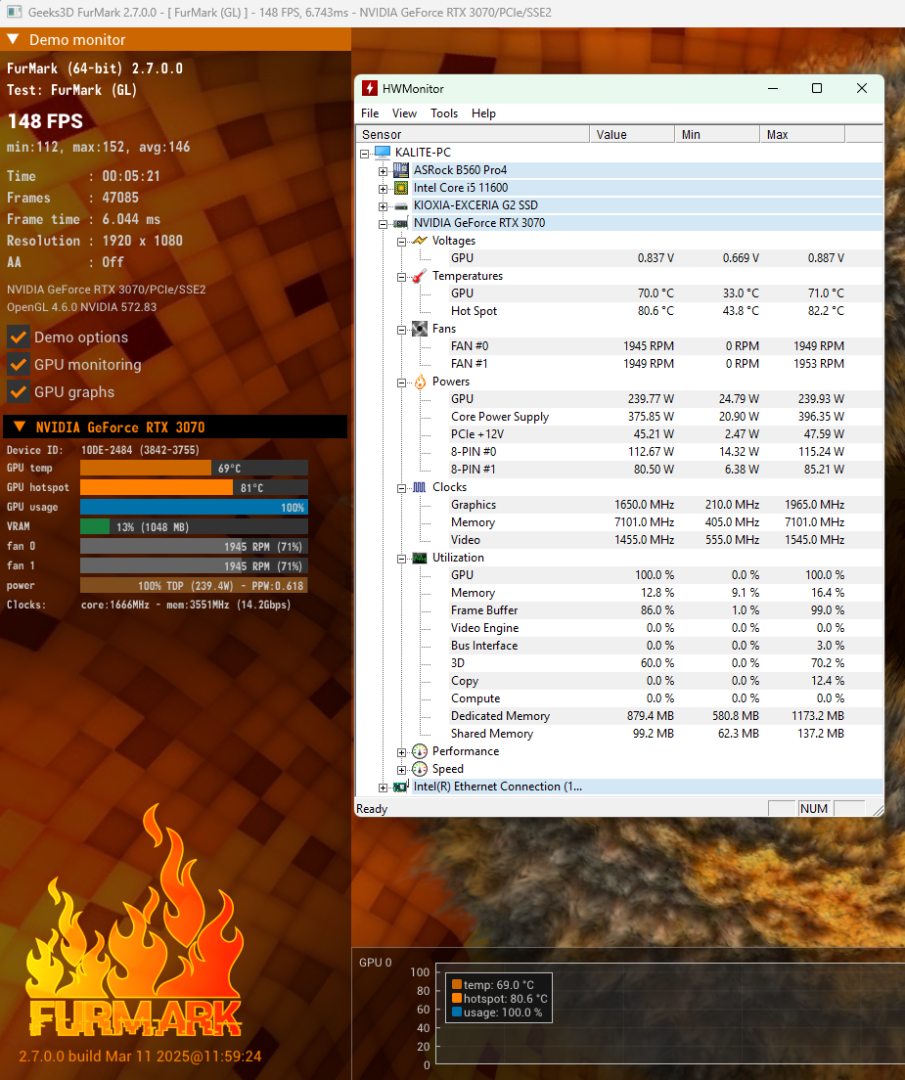
Task: Maximize the HWMonitor window
Action: 817,88
